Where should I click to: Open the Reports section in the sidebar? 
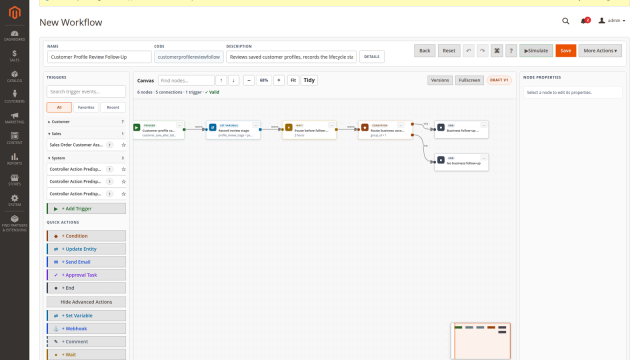14,159
